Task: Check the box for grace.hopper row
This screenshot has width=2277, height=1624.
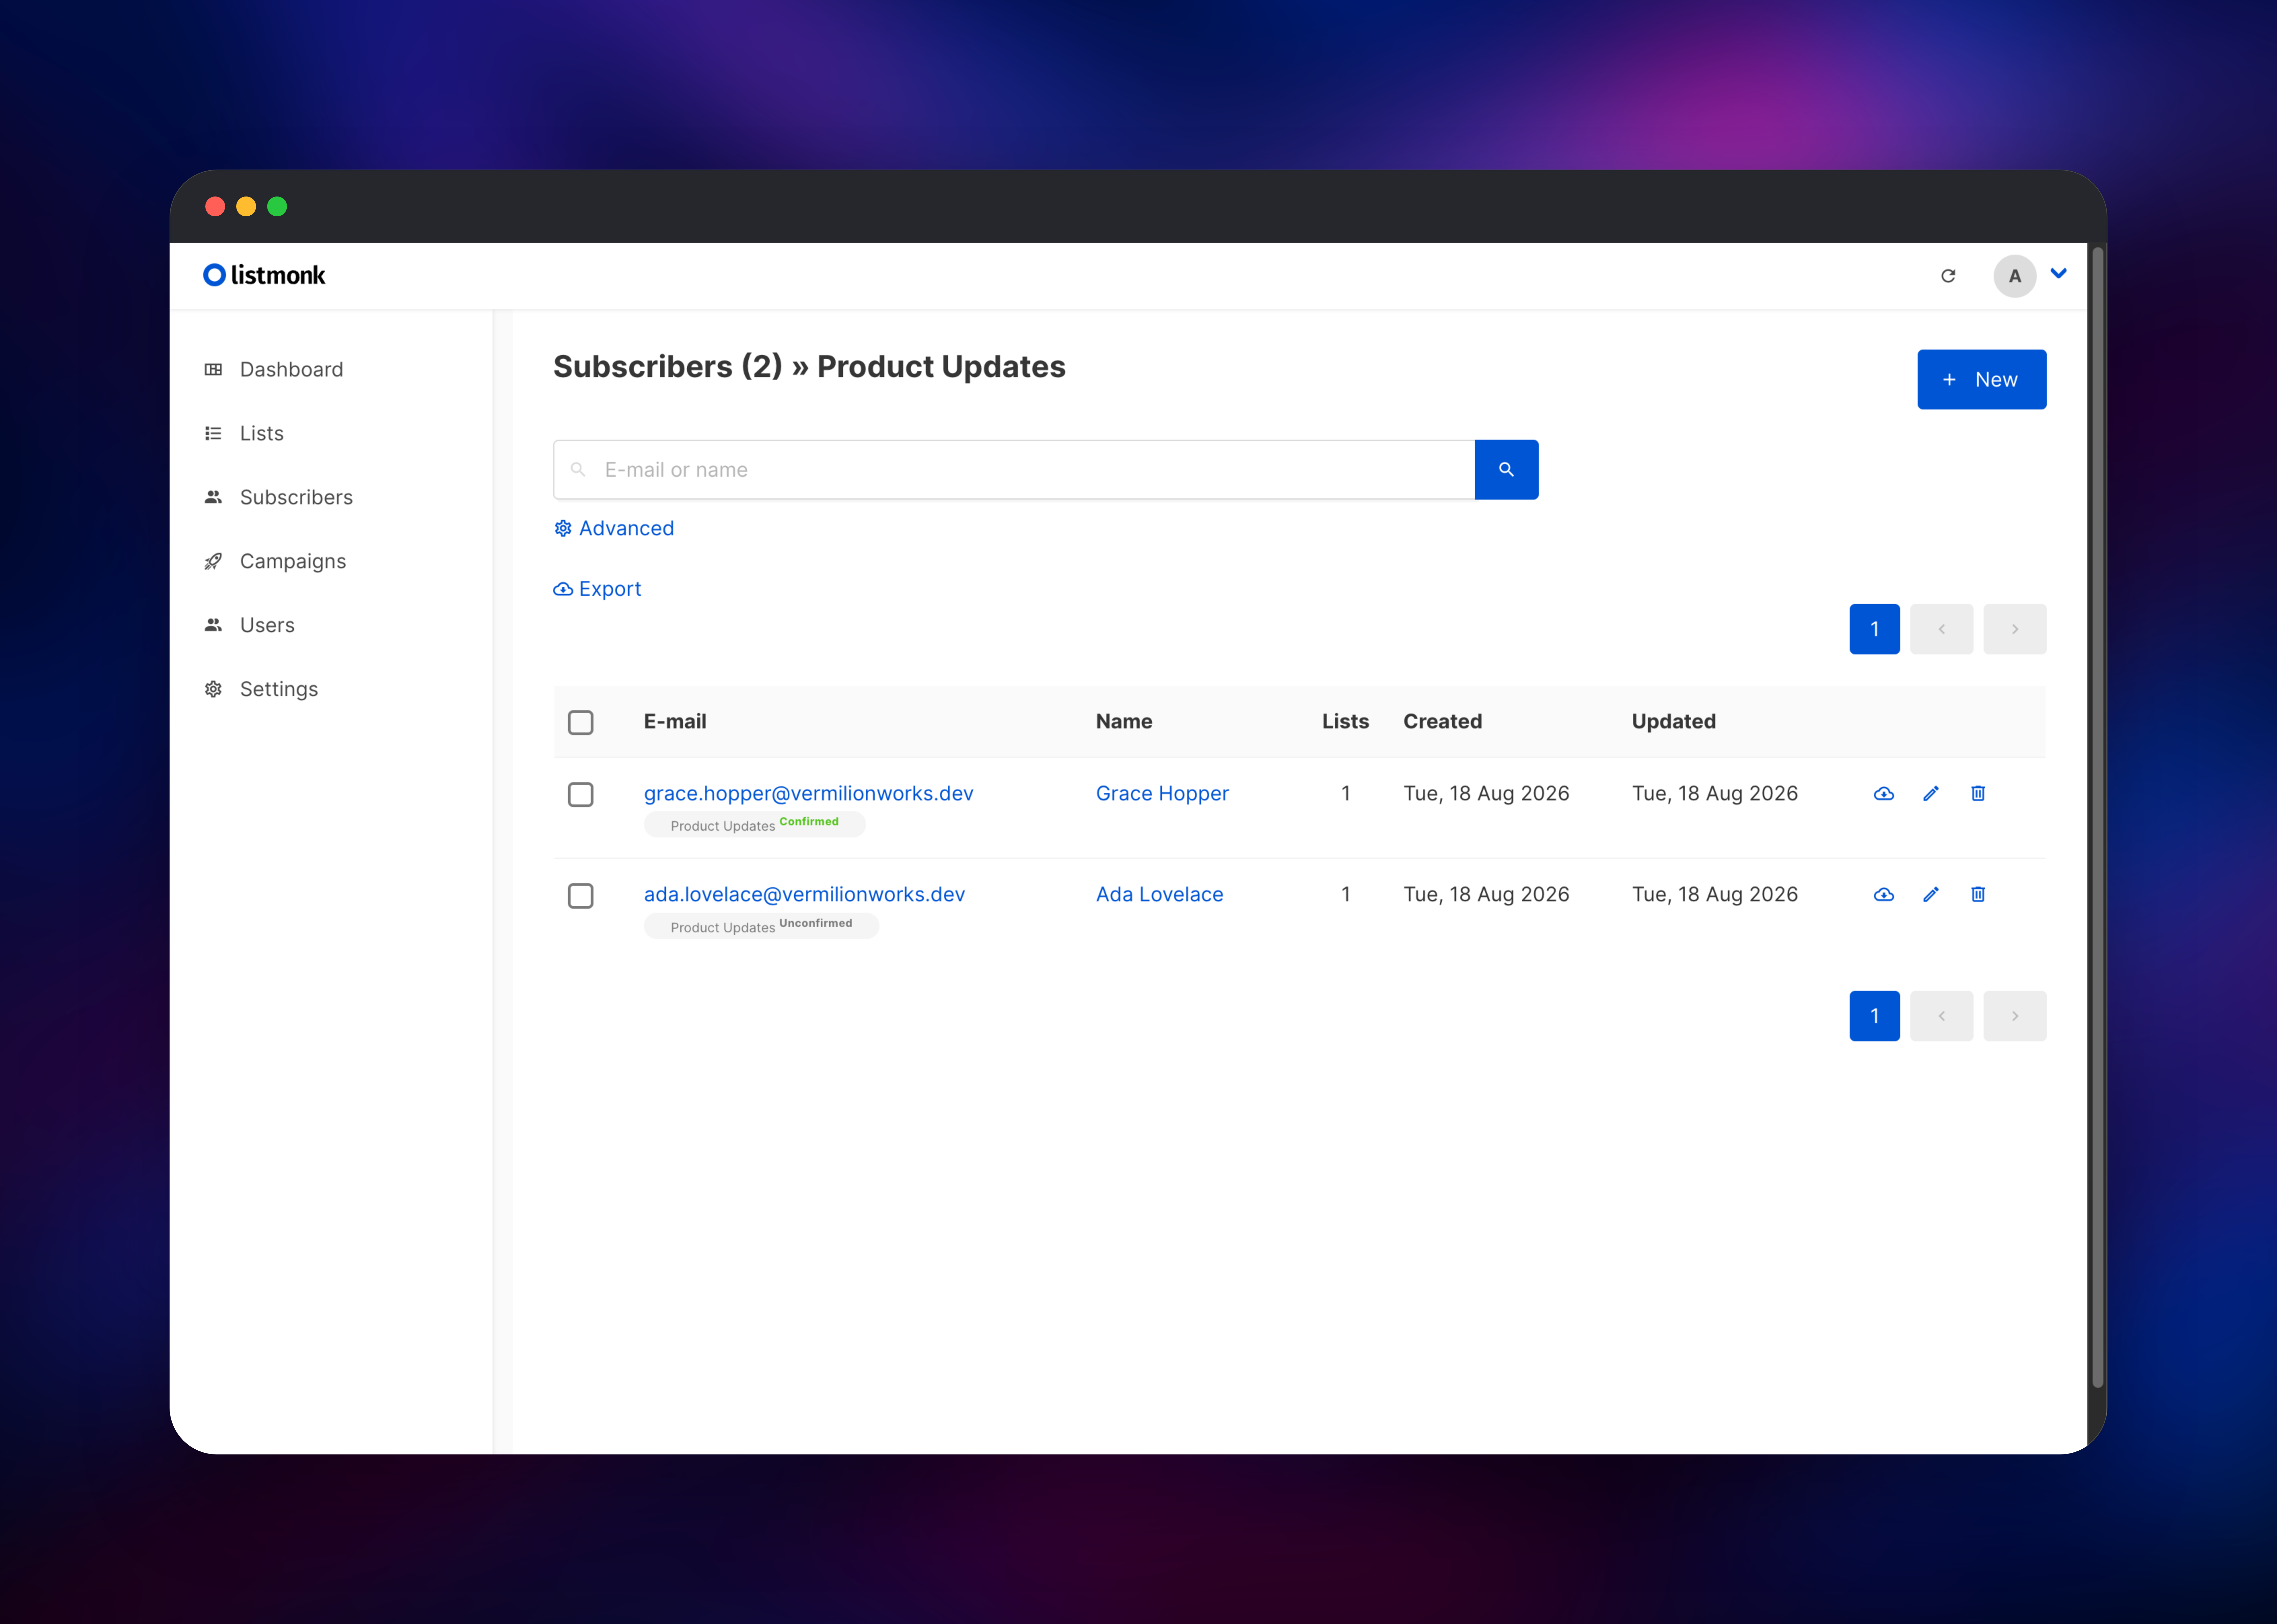Action: (x=581, y=795)
